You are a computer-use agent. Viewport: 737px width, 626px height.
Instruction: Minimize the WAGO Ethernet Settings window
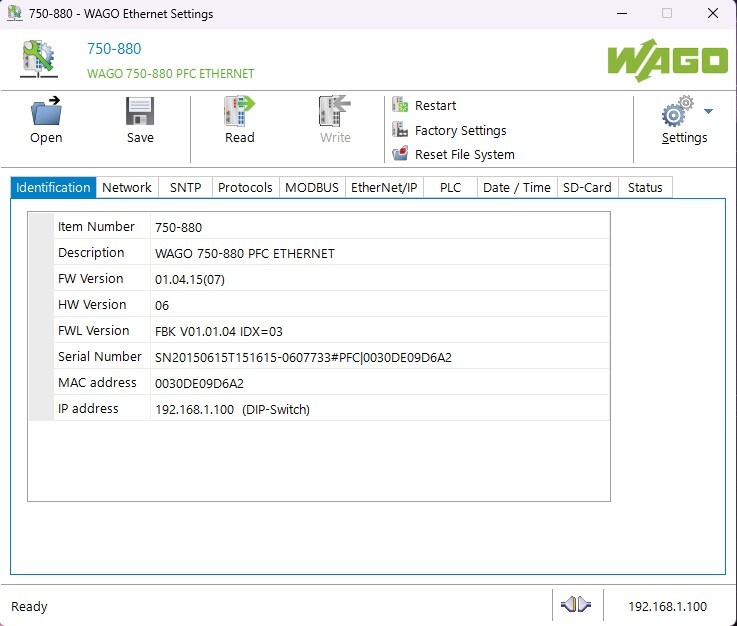coord(622,13)
